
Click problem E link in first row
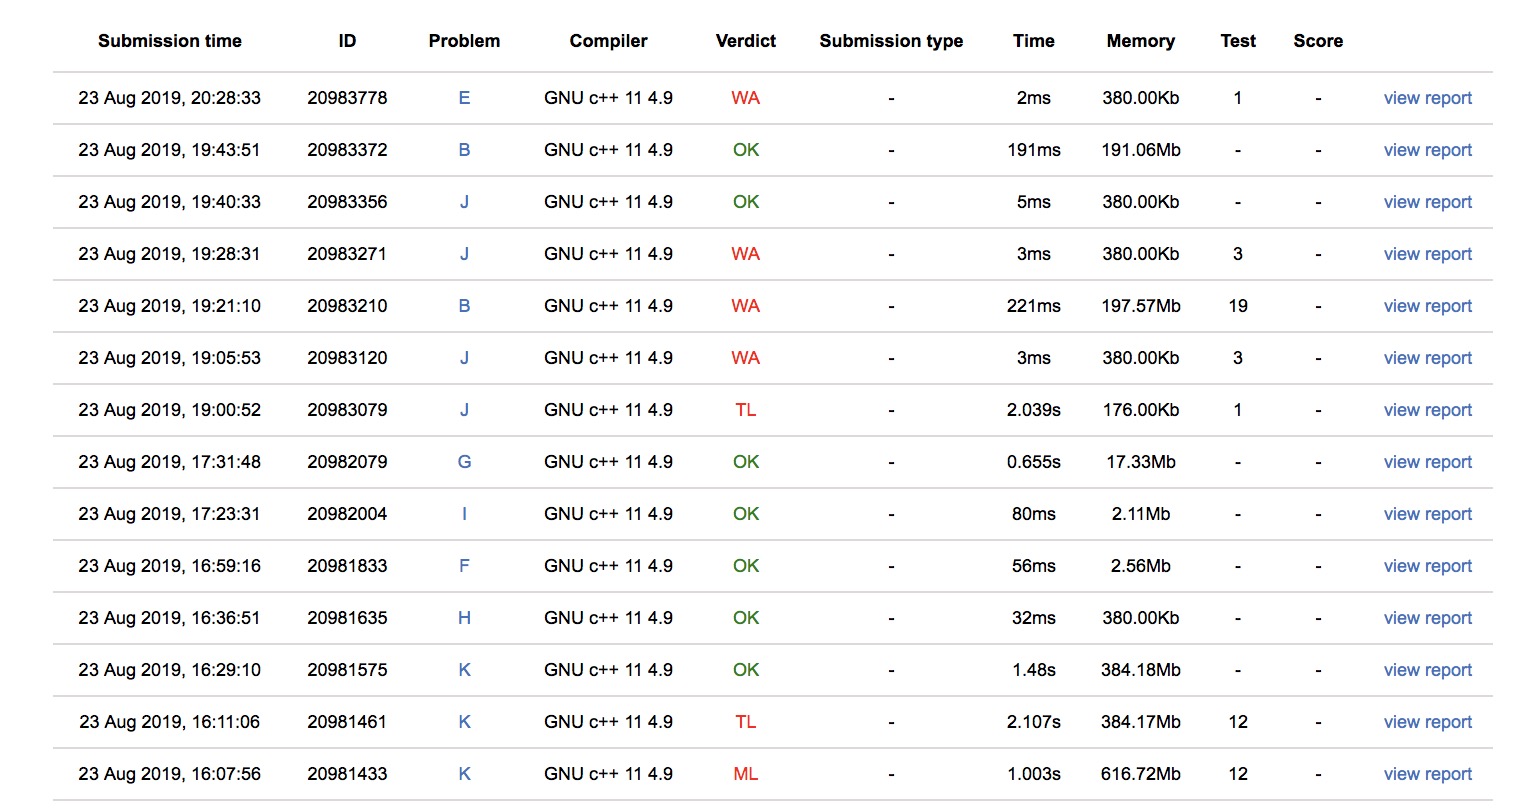point(464,98)
